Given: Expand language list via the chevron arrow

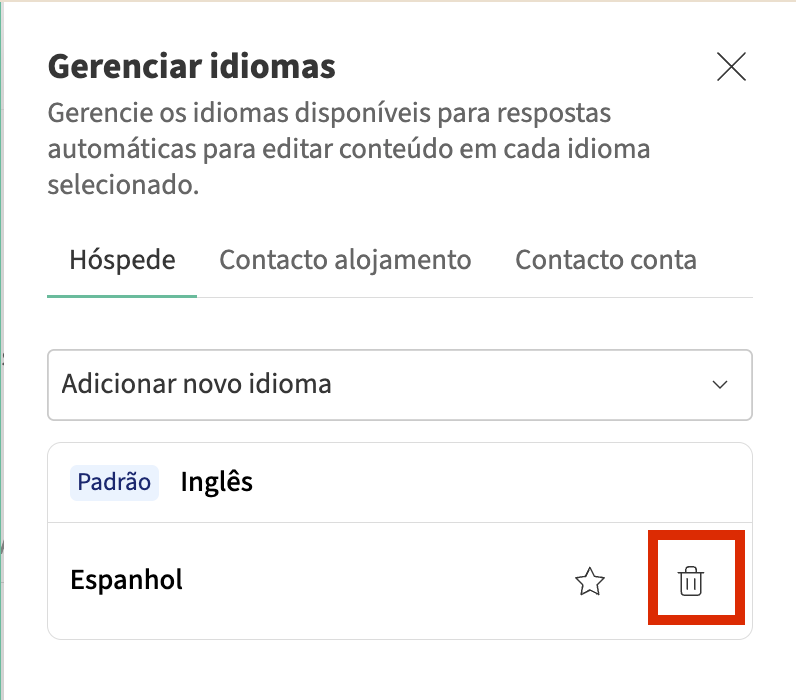Looking at the screenshot, I should coord(719,385).
